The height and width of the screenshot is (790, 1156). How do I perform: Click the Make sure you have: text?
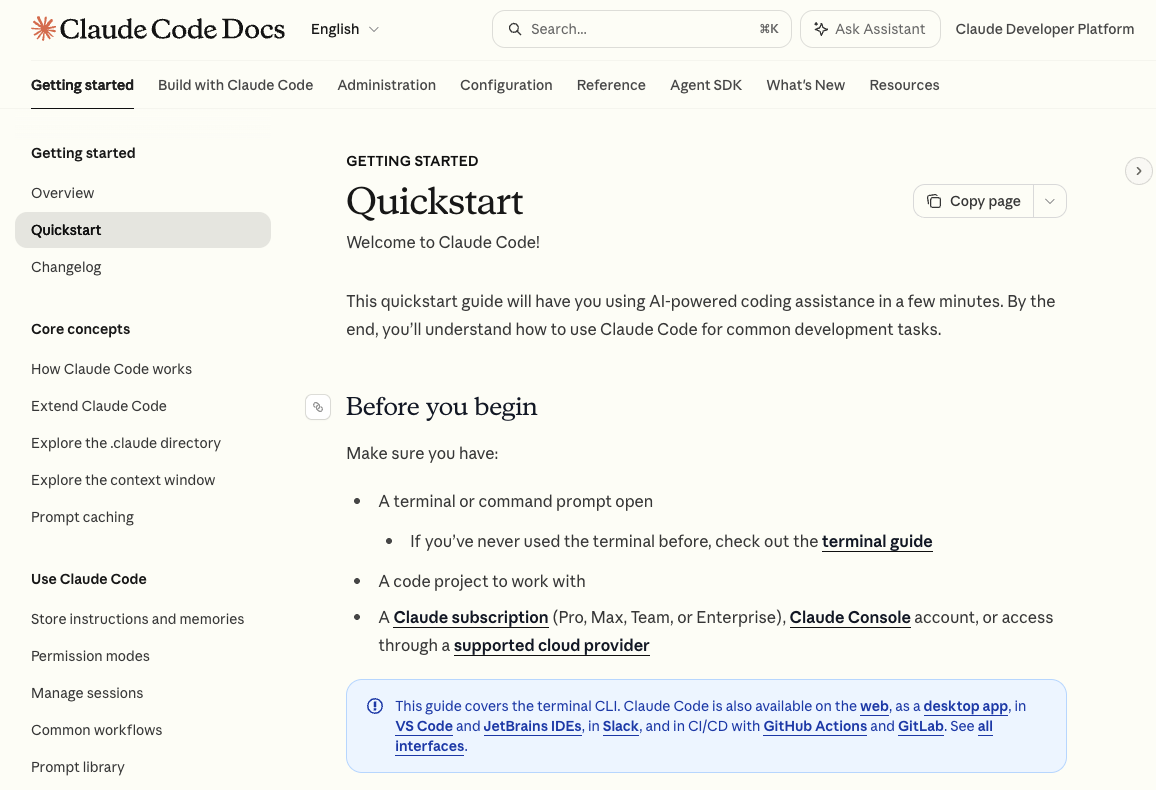pyautogui.click(x=422, y=453)
